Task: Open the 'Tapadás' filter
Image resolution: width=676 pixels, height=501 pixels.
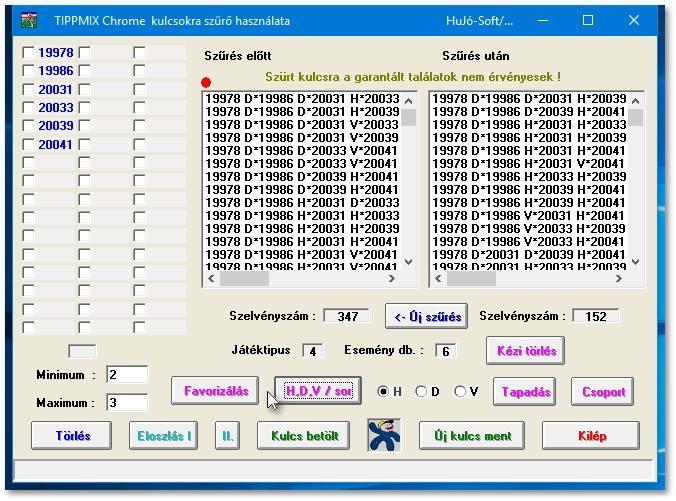Action: (525, 391)
